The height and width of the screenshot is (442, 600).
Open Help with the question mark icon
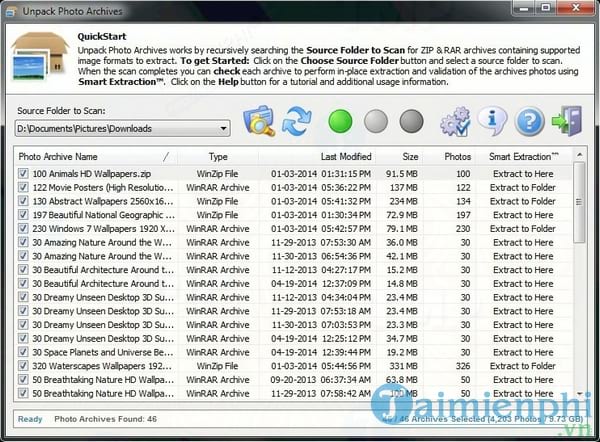pos(529,122)
